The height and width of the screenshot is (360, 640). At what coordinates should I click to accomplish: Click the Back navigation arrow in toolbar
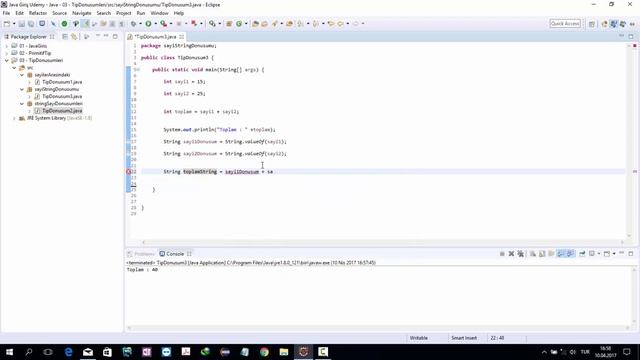pos(340,24)
